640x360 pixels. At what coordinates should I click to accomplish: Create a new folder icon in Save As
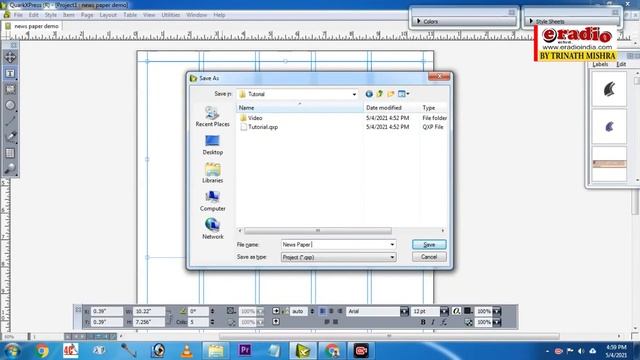(391, 94)
